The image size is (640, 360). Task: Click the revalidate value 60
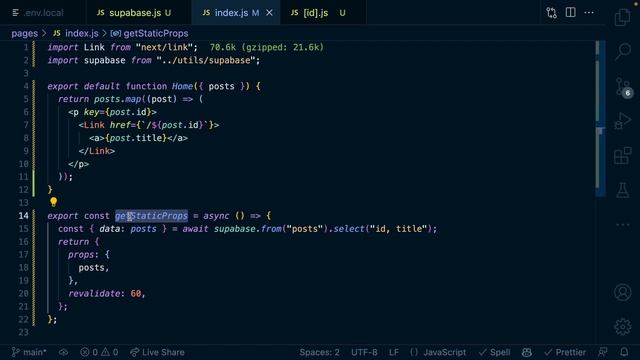point(136,293)
